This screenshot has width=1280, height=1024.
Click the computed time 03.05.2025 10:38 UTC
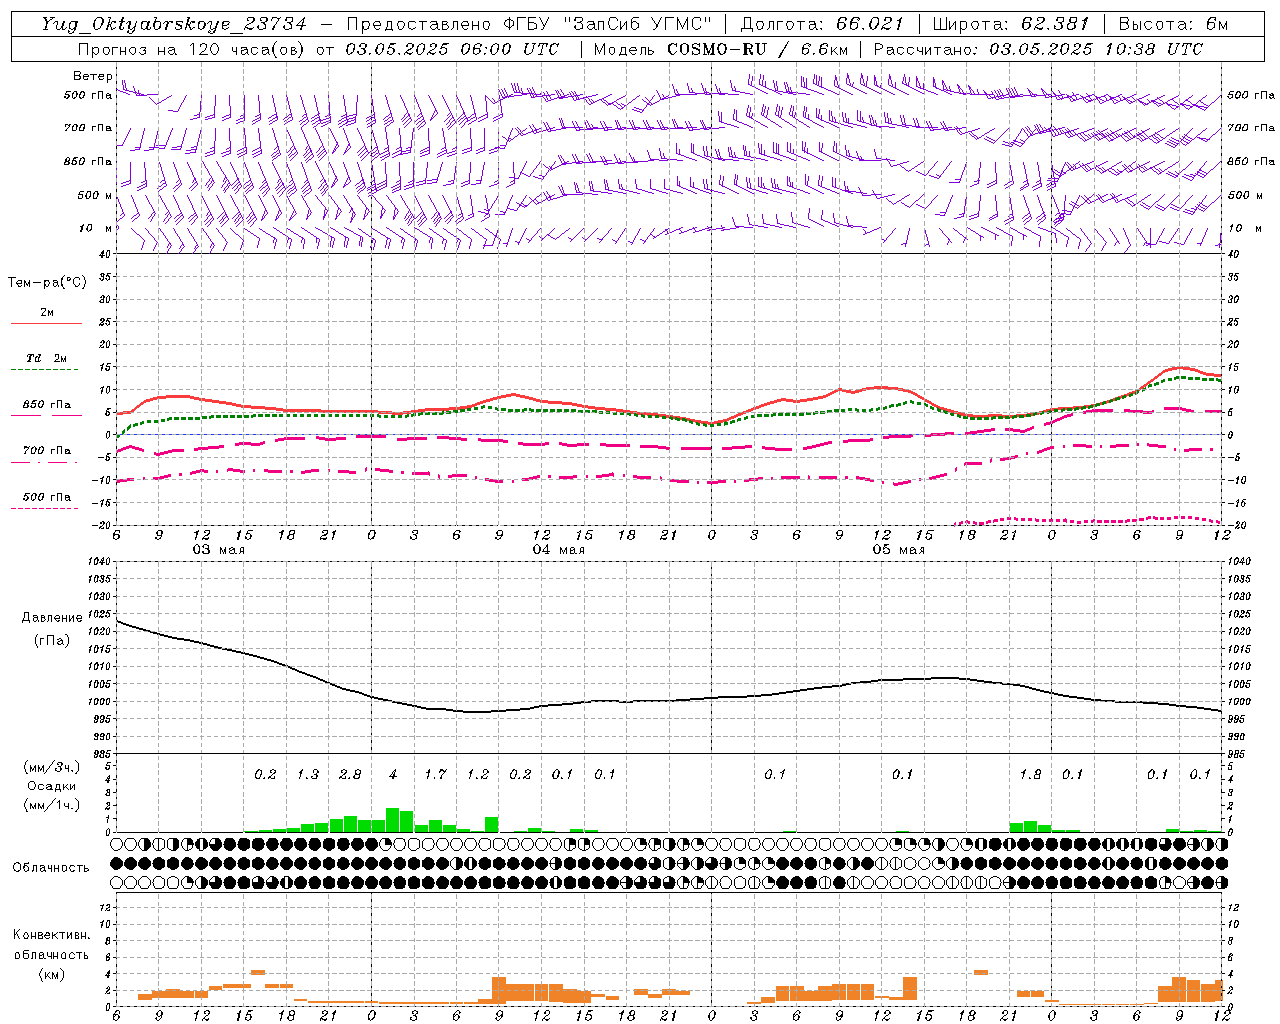1096,49
